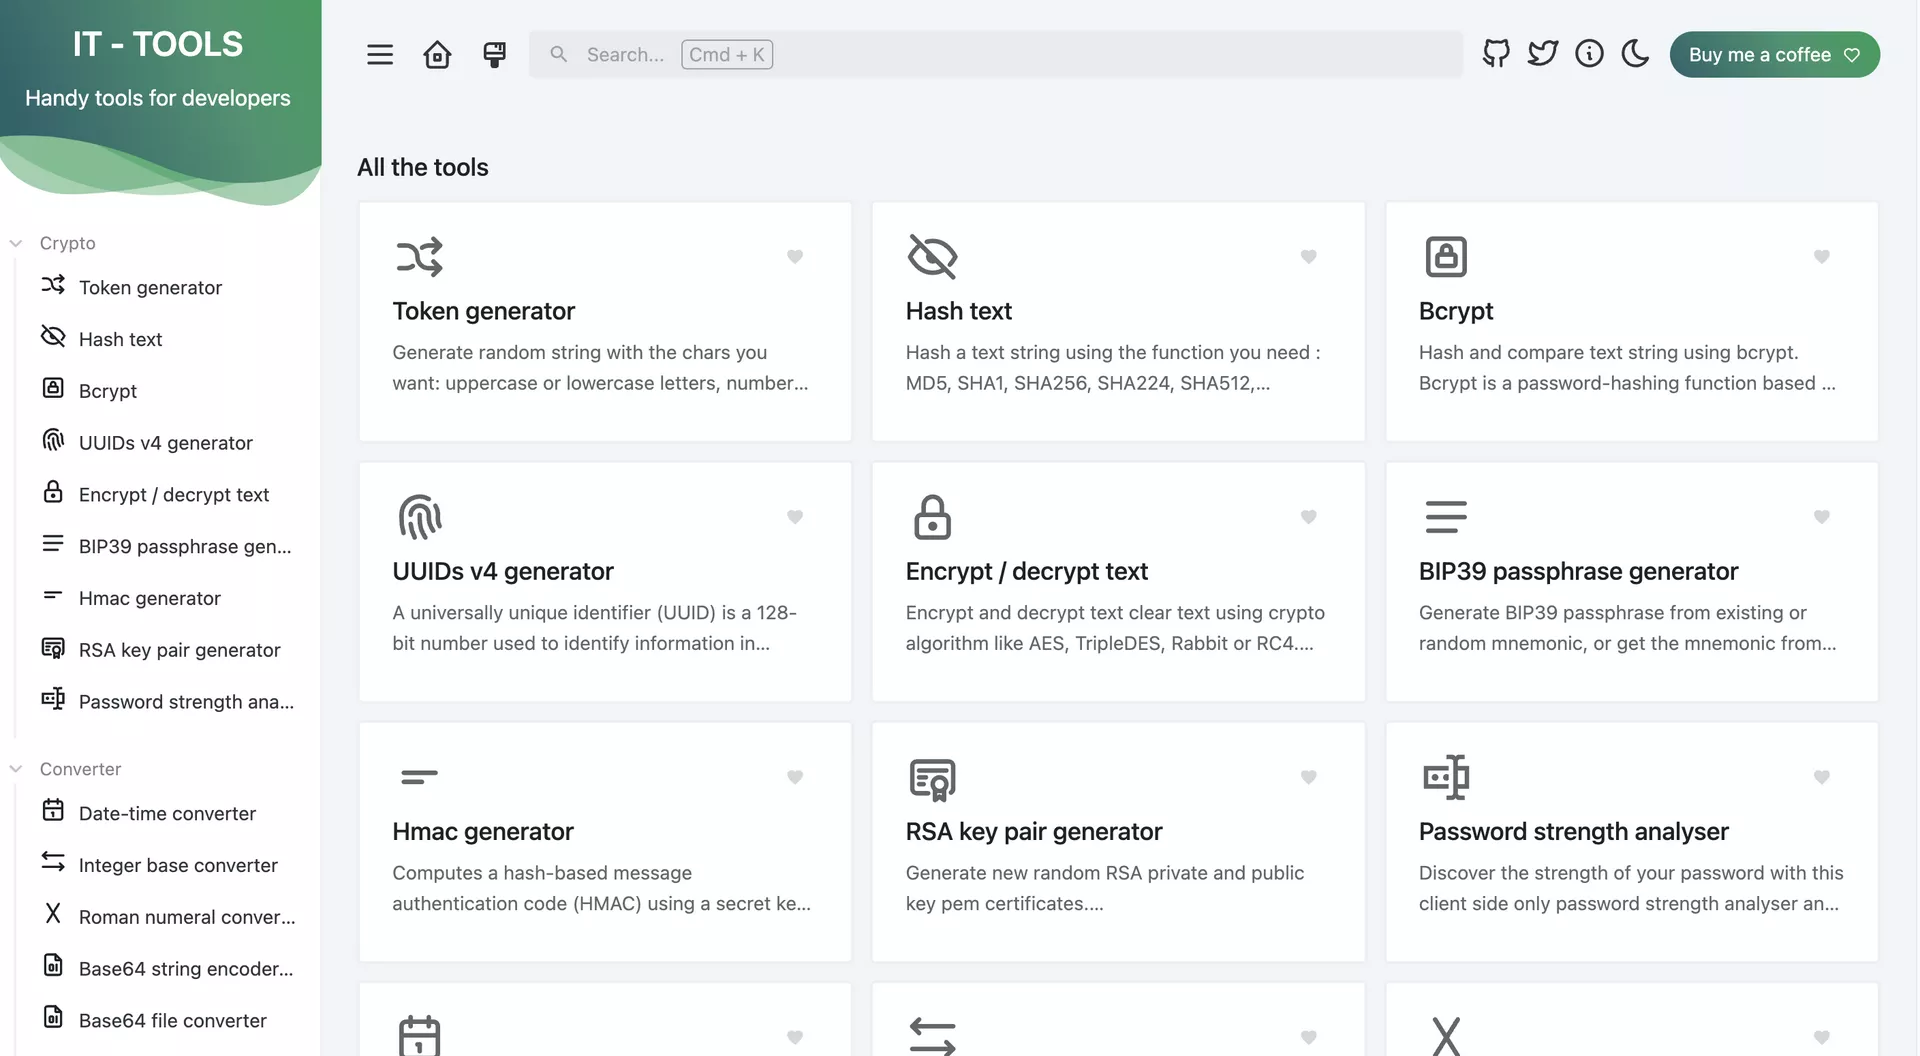Add Encrypt / decrypt text to favorites
This screenshot has width=1920, height=1056.
(1308, 517)
